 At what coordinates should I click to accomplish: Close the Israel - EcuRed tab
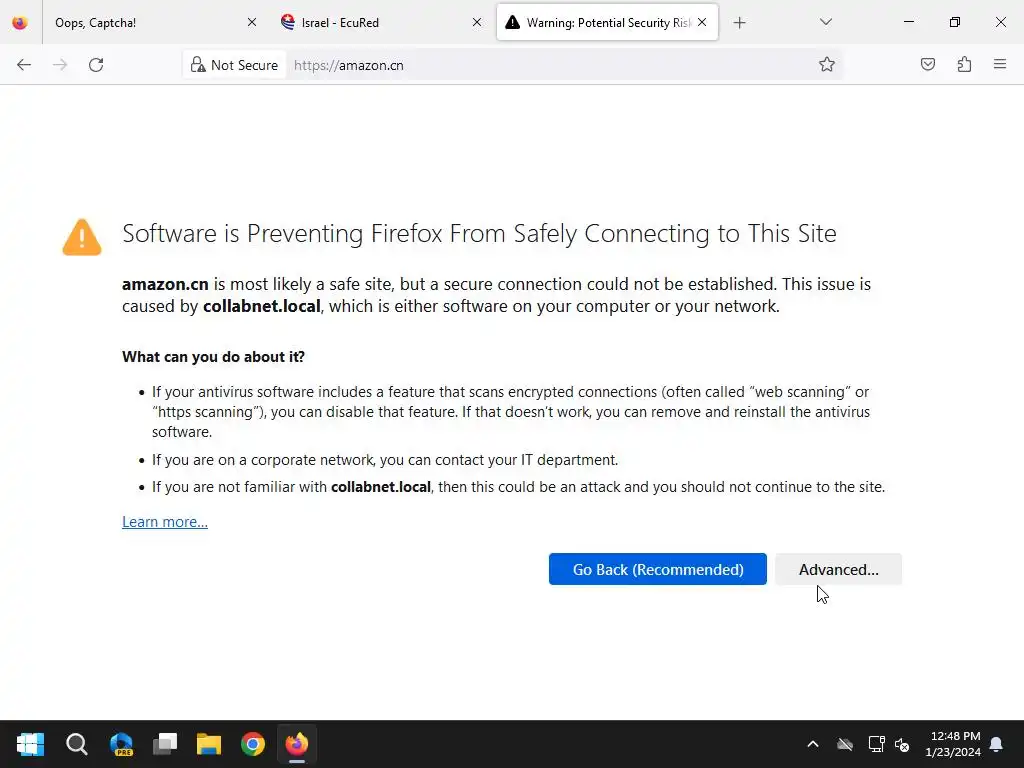477,22
